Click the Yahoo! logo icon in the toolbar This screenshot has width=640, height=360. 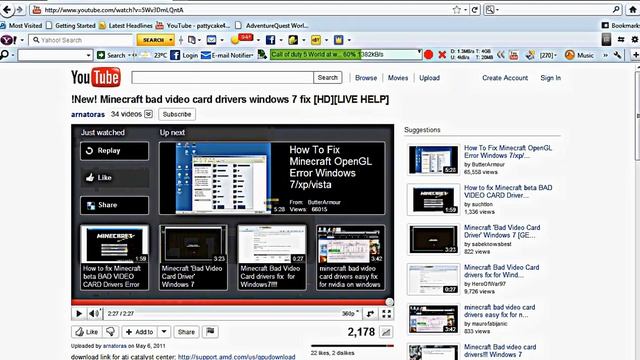click(8, 40)
